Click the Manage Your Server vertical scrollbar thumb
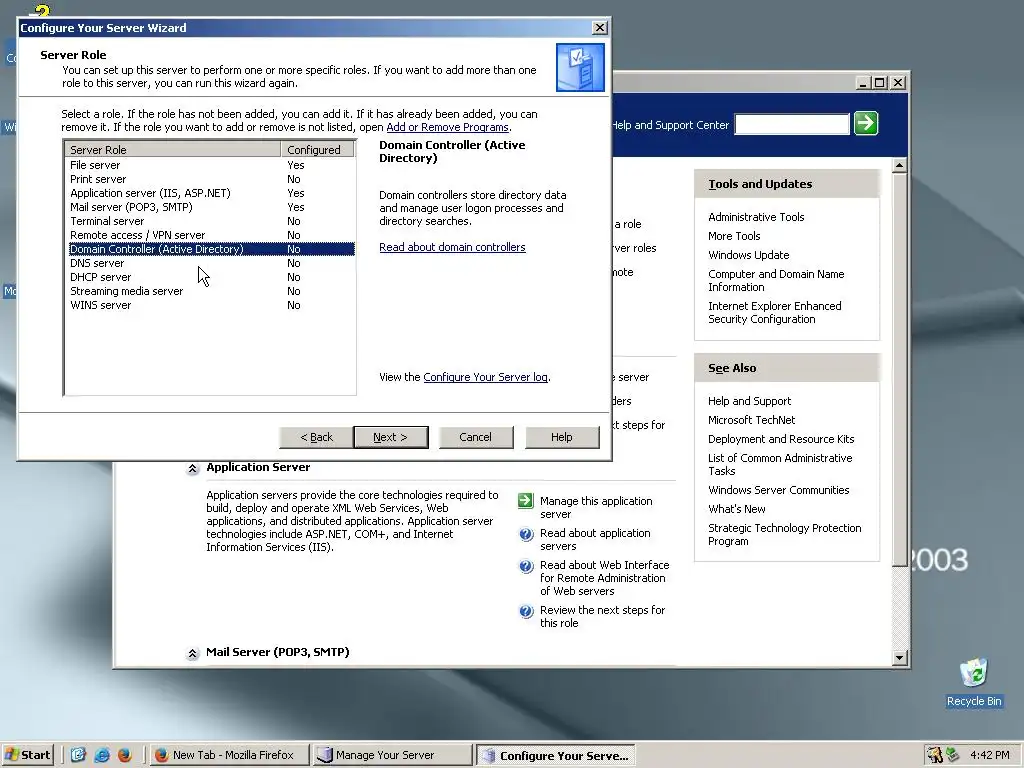Image resolution: width=1024 pixels, height=768 pixels. coord(900,370)
